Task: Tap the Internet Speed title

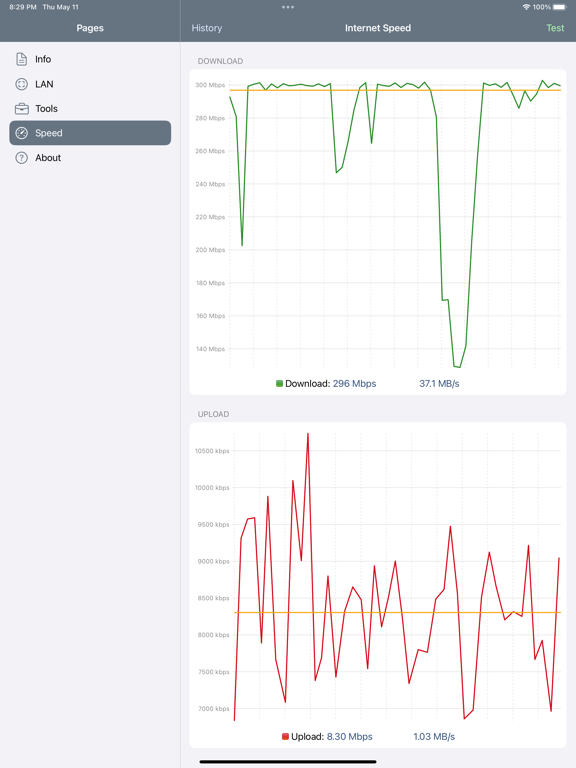Action: point(378,28)
